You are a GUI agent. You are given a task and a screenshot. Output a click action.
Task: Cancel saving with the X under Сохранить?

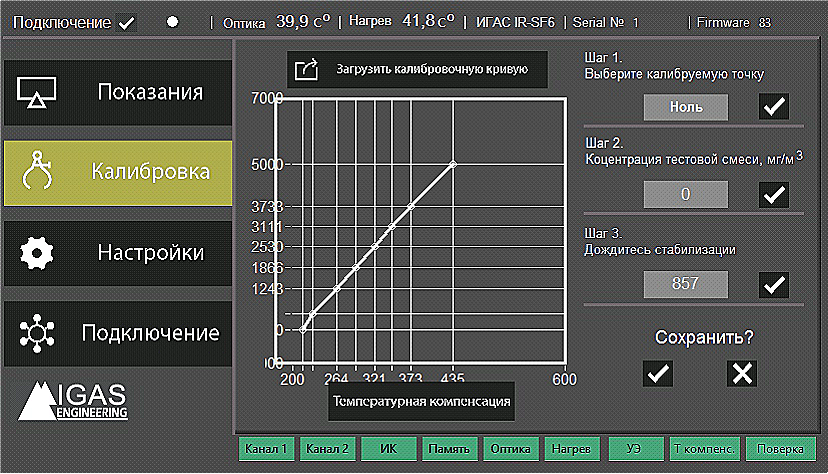tap(742, 374)
